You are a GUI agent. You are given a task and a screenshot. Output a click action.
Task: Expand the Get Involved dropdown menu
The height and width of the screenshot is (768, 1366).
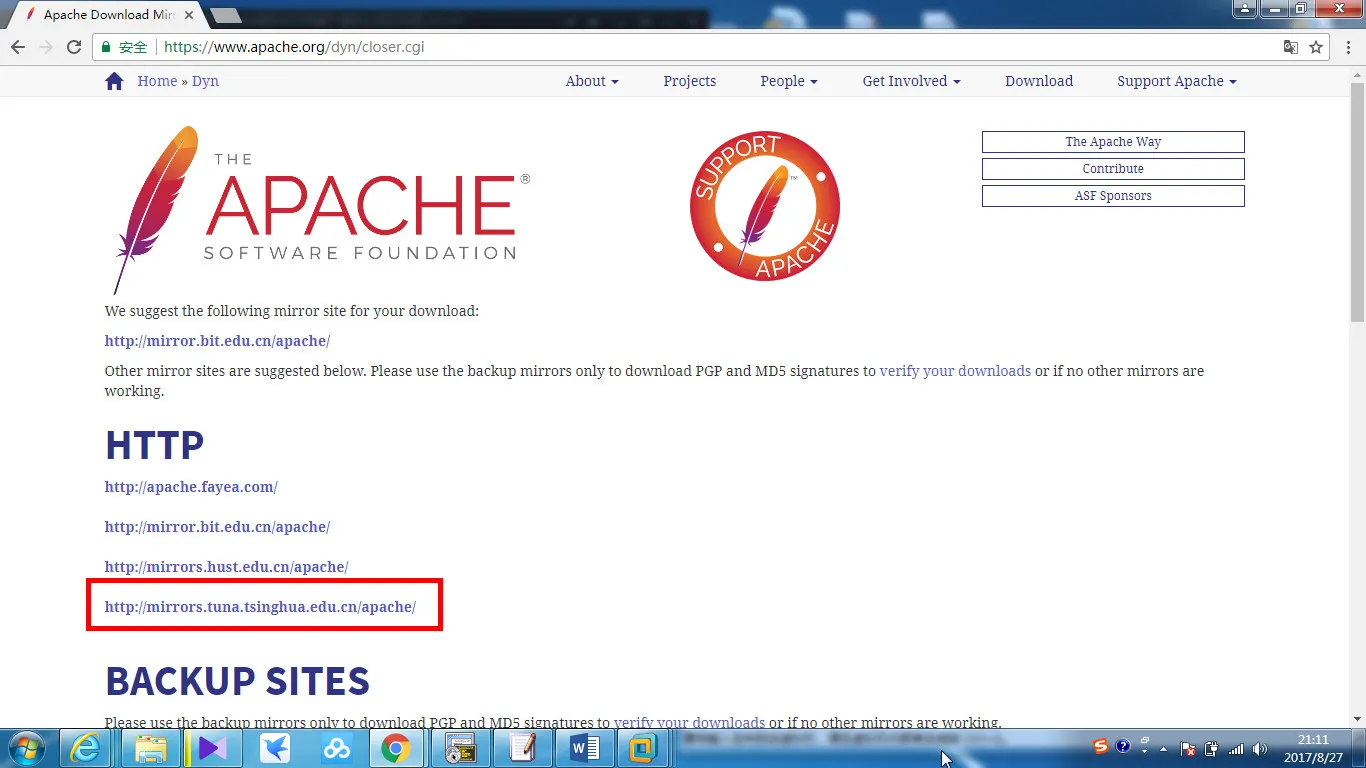click(912, 81)
